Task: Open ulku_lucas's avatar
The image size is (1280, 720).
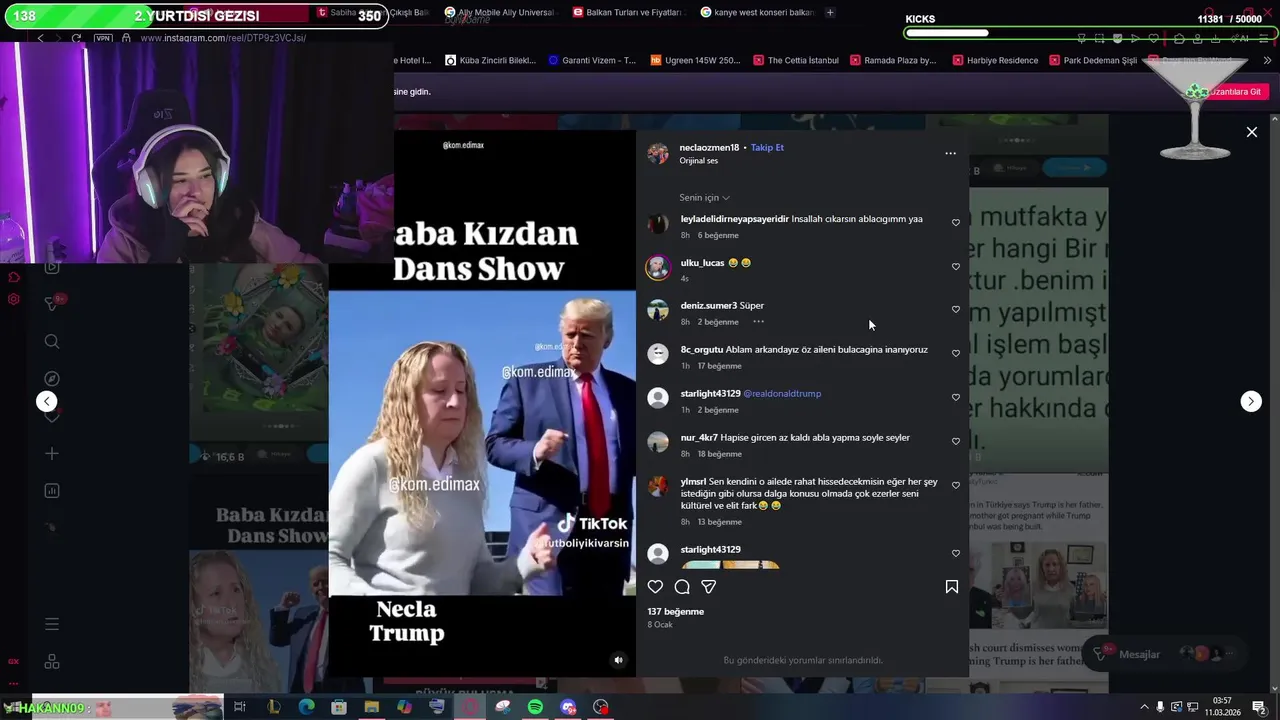Action: pyautogui.click(x=658, y=267)
